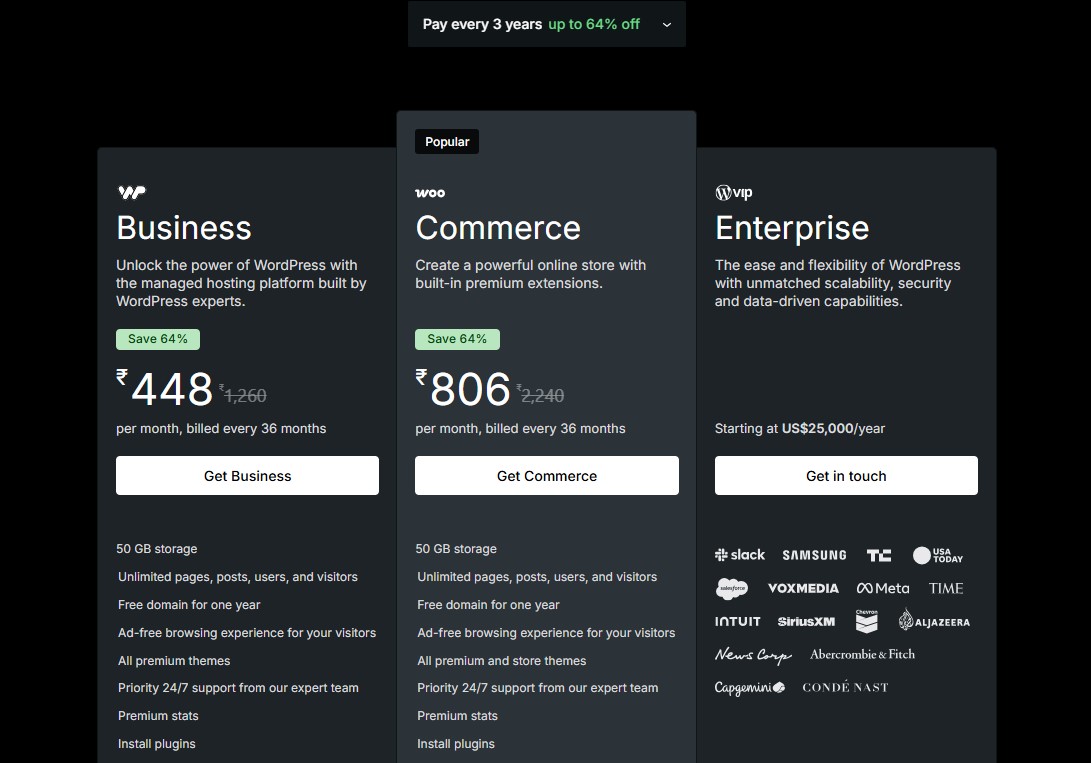Click the USA Today logo
Screen dimensions: 1091x763
click(x=937, y=554)
